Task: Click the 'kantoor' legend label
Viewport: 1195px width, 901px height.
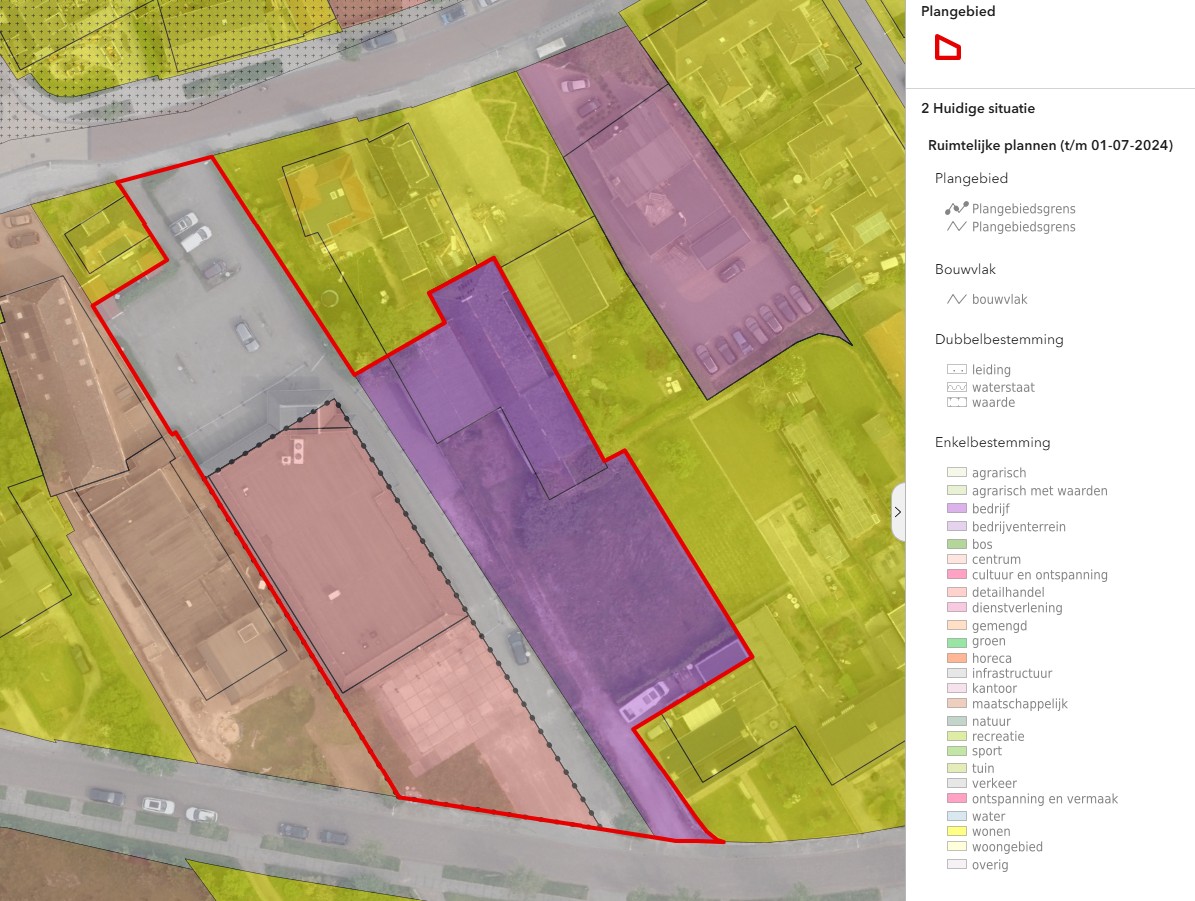Action: 994,688
